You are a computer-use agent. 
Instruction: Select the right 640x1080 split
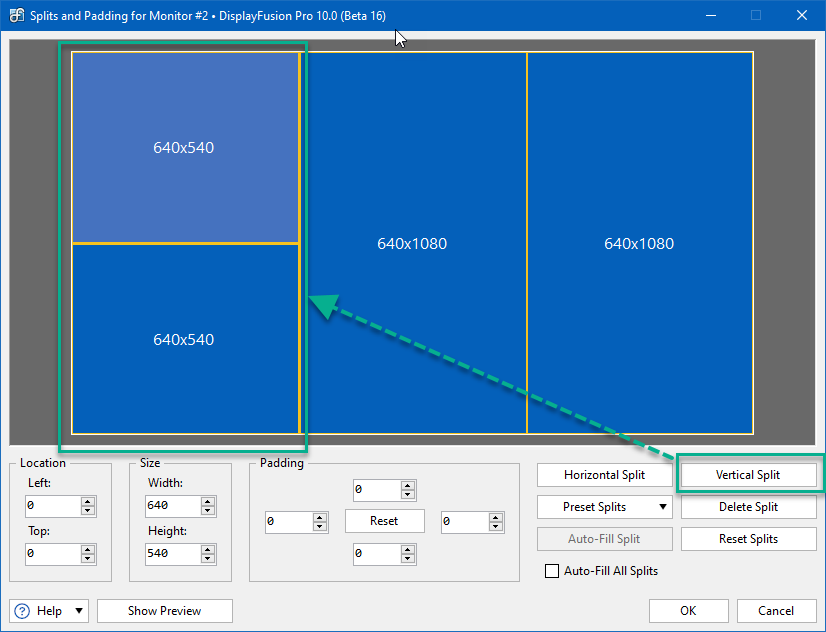point(640,243)
